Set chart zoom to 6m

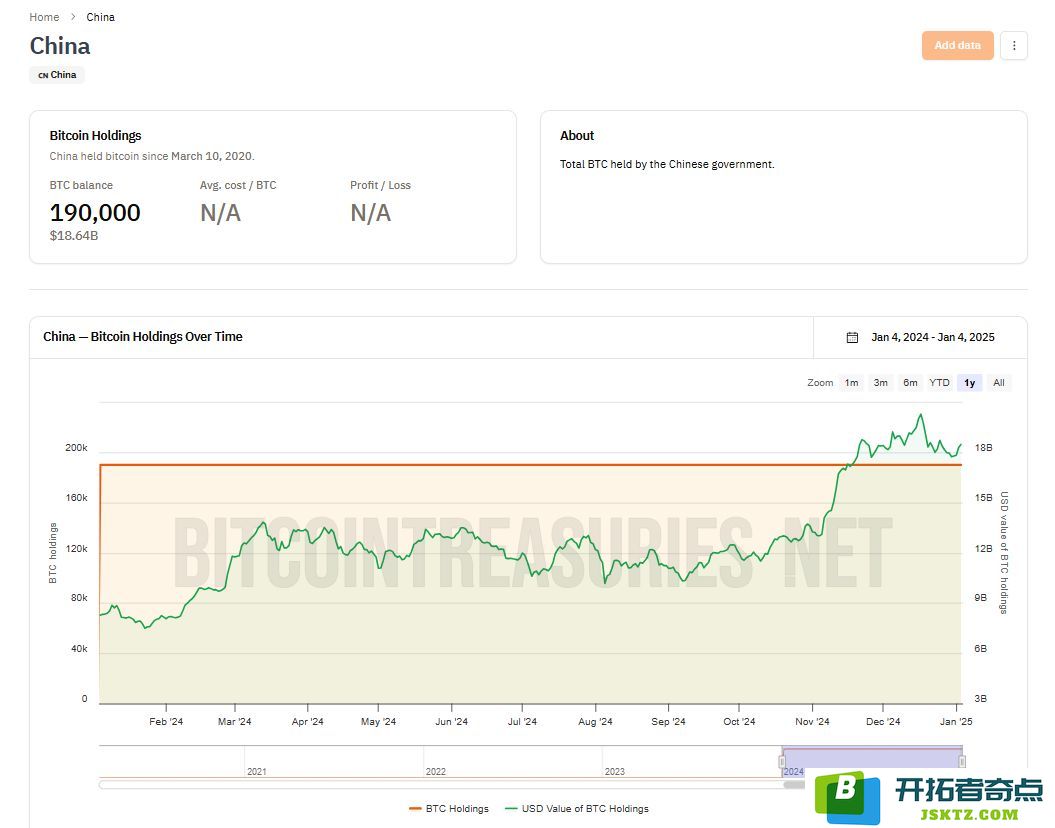(910, 383)
